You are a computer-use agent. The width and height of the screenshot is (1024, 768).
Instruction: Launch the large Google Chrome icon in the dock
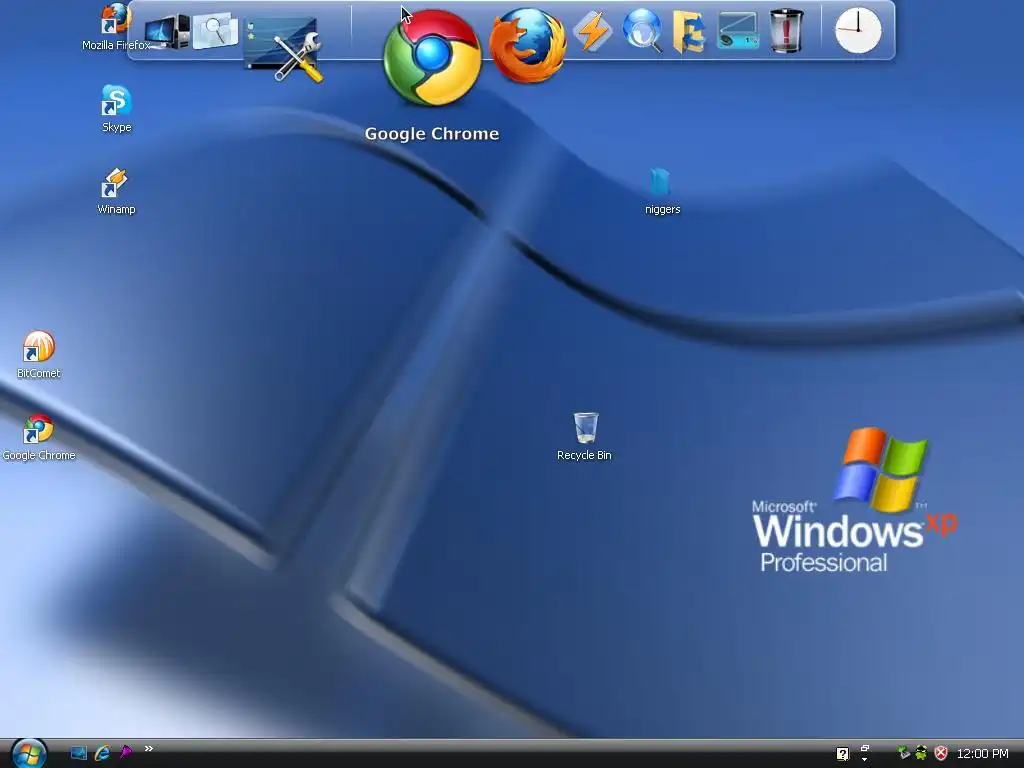pyautogui.click(x=432, y=57)
